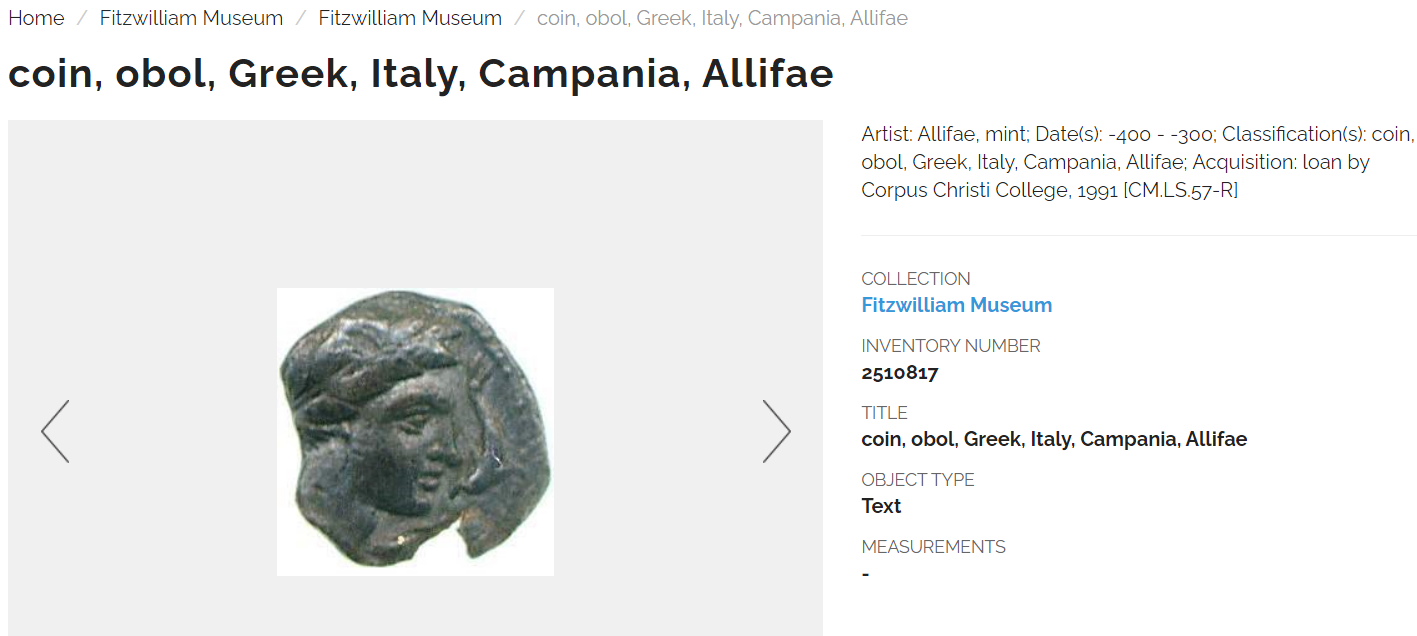
Task: Click the INVENTORY NUMBER field label
Action: (x=950, y=346)
